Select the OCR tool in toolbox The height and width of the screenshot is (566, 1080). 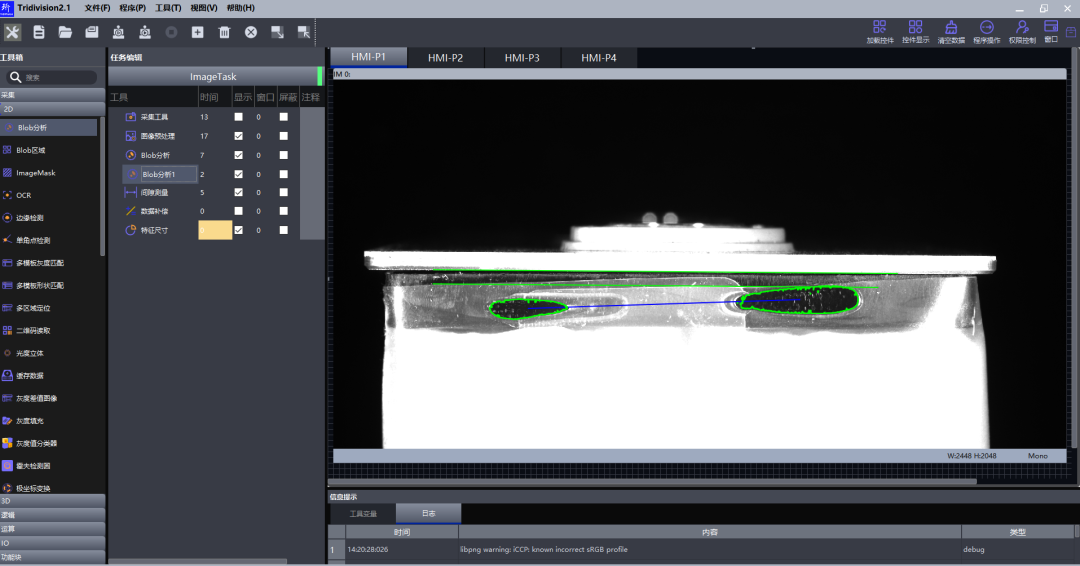pos(24,195)
